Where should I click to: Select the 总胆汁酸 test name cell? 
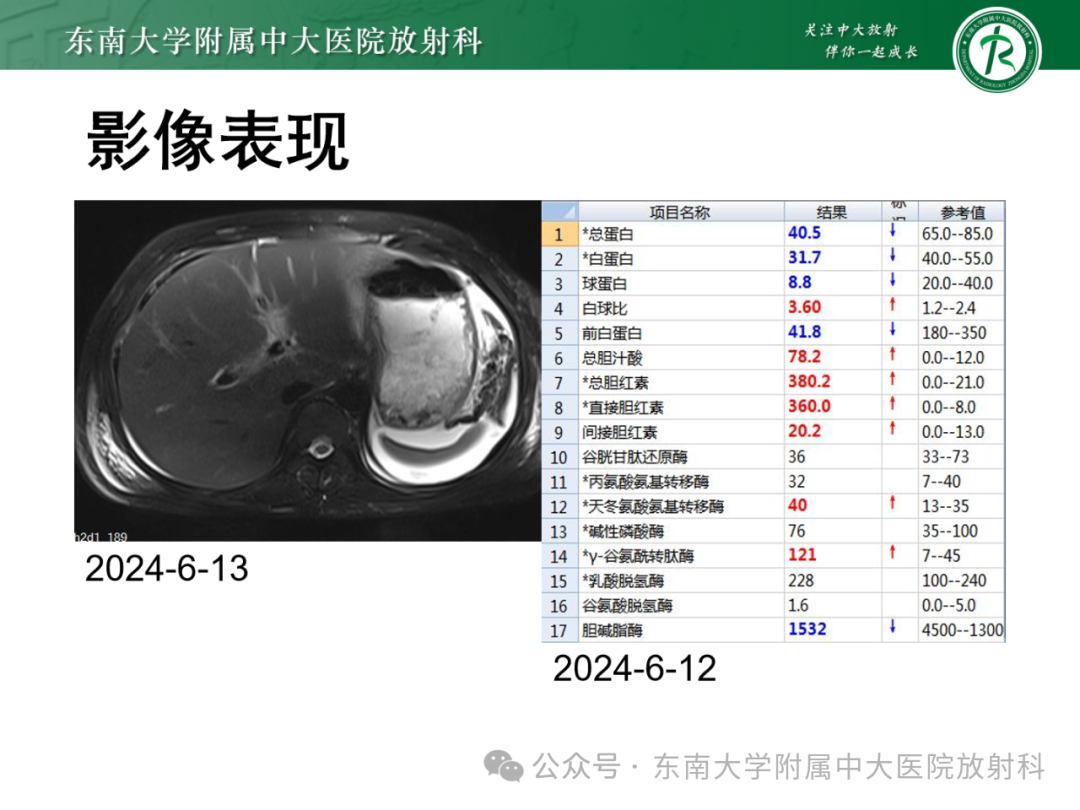tap(681, 358)
